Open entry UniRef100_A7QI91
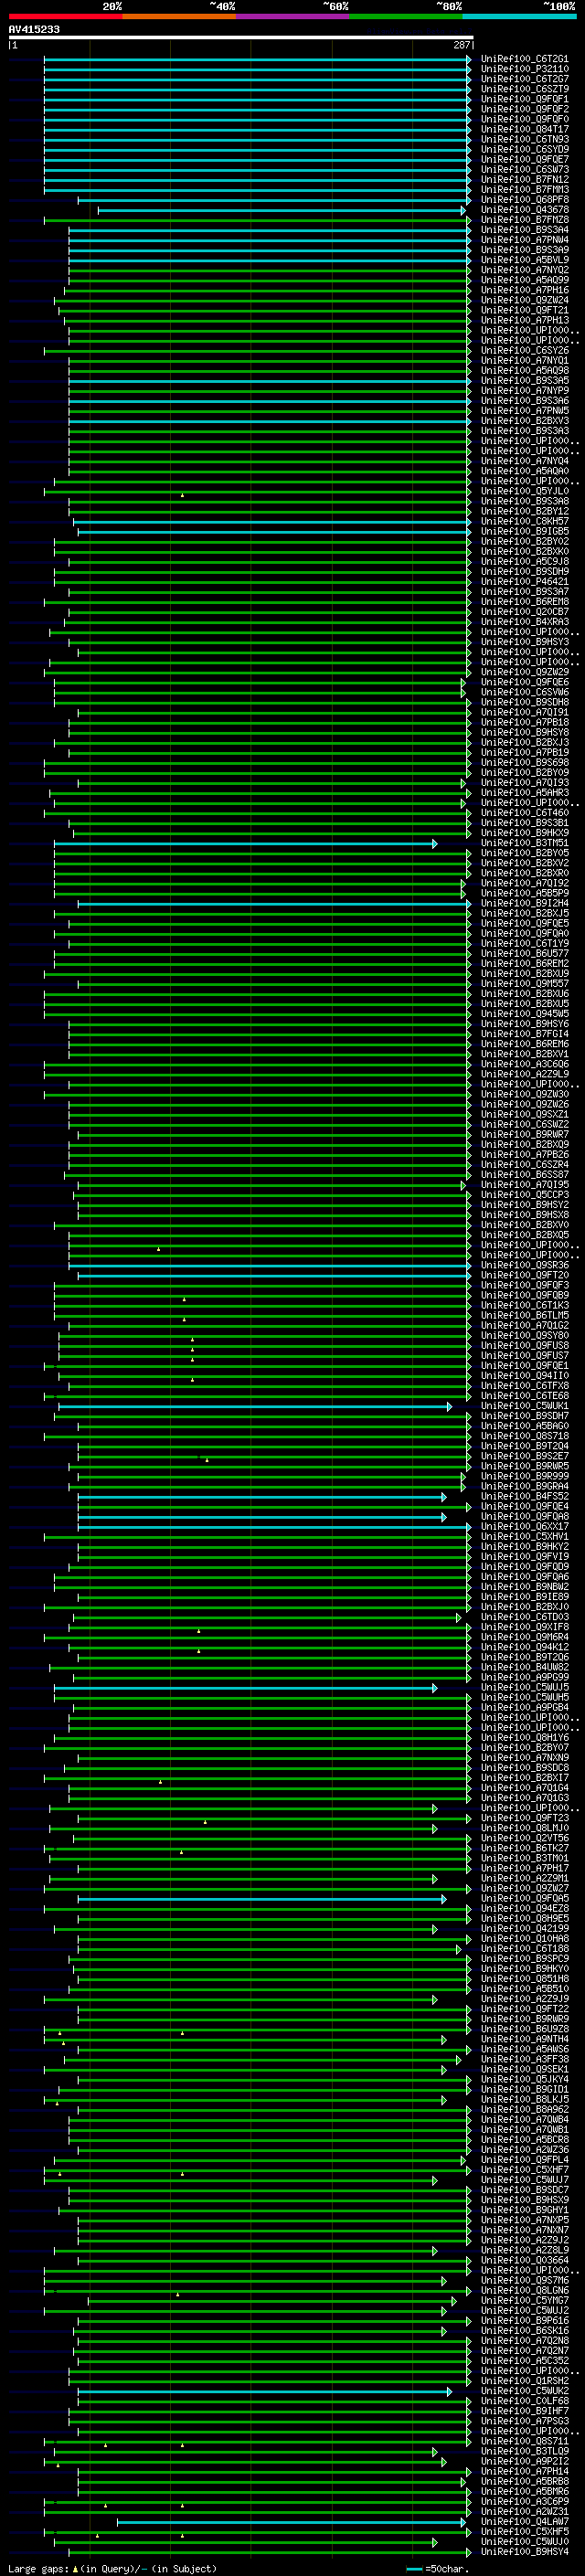This screenshot has height=2576, width=585. (525, 713)
